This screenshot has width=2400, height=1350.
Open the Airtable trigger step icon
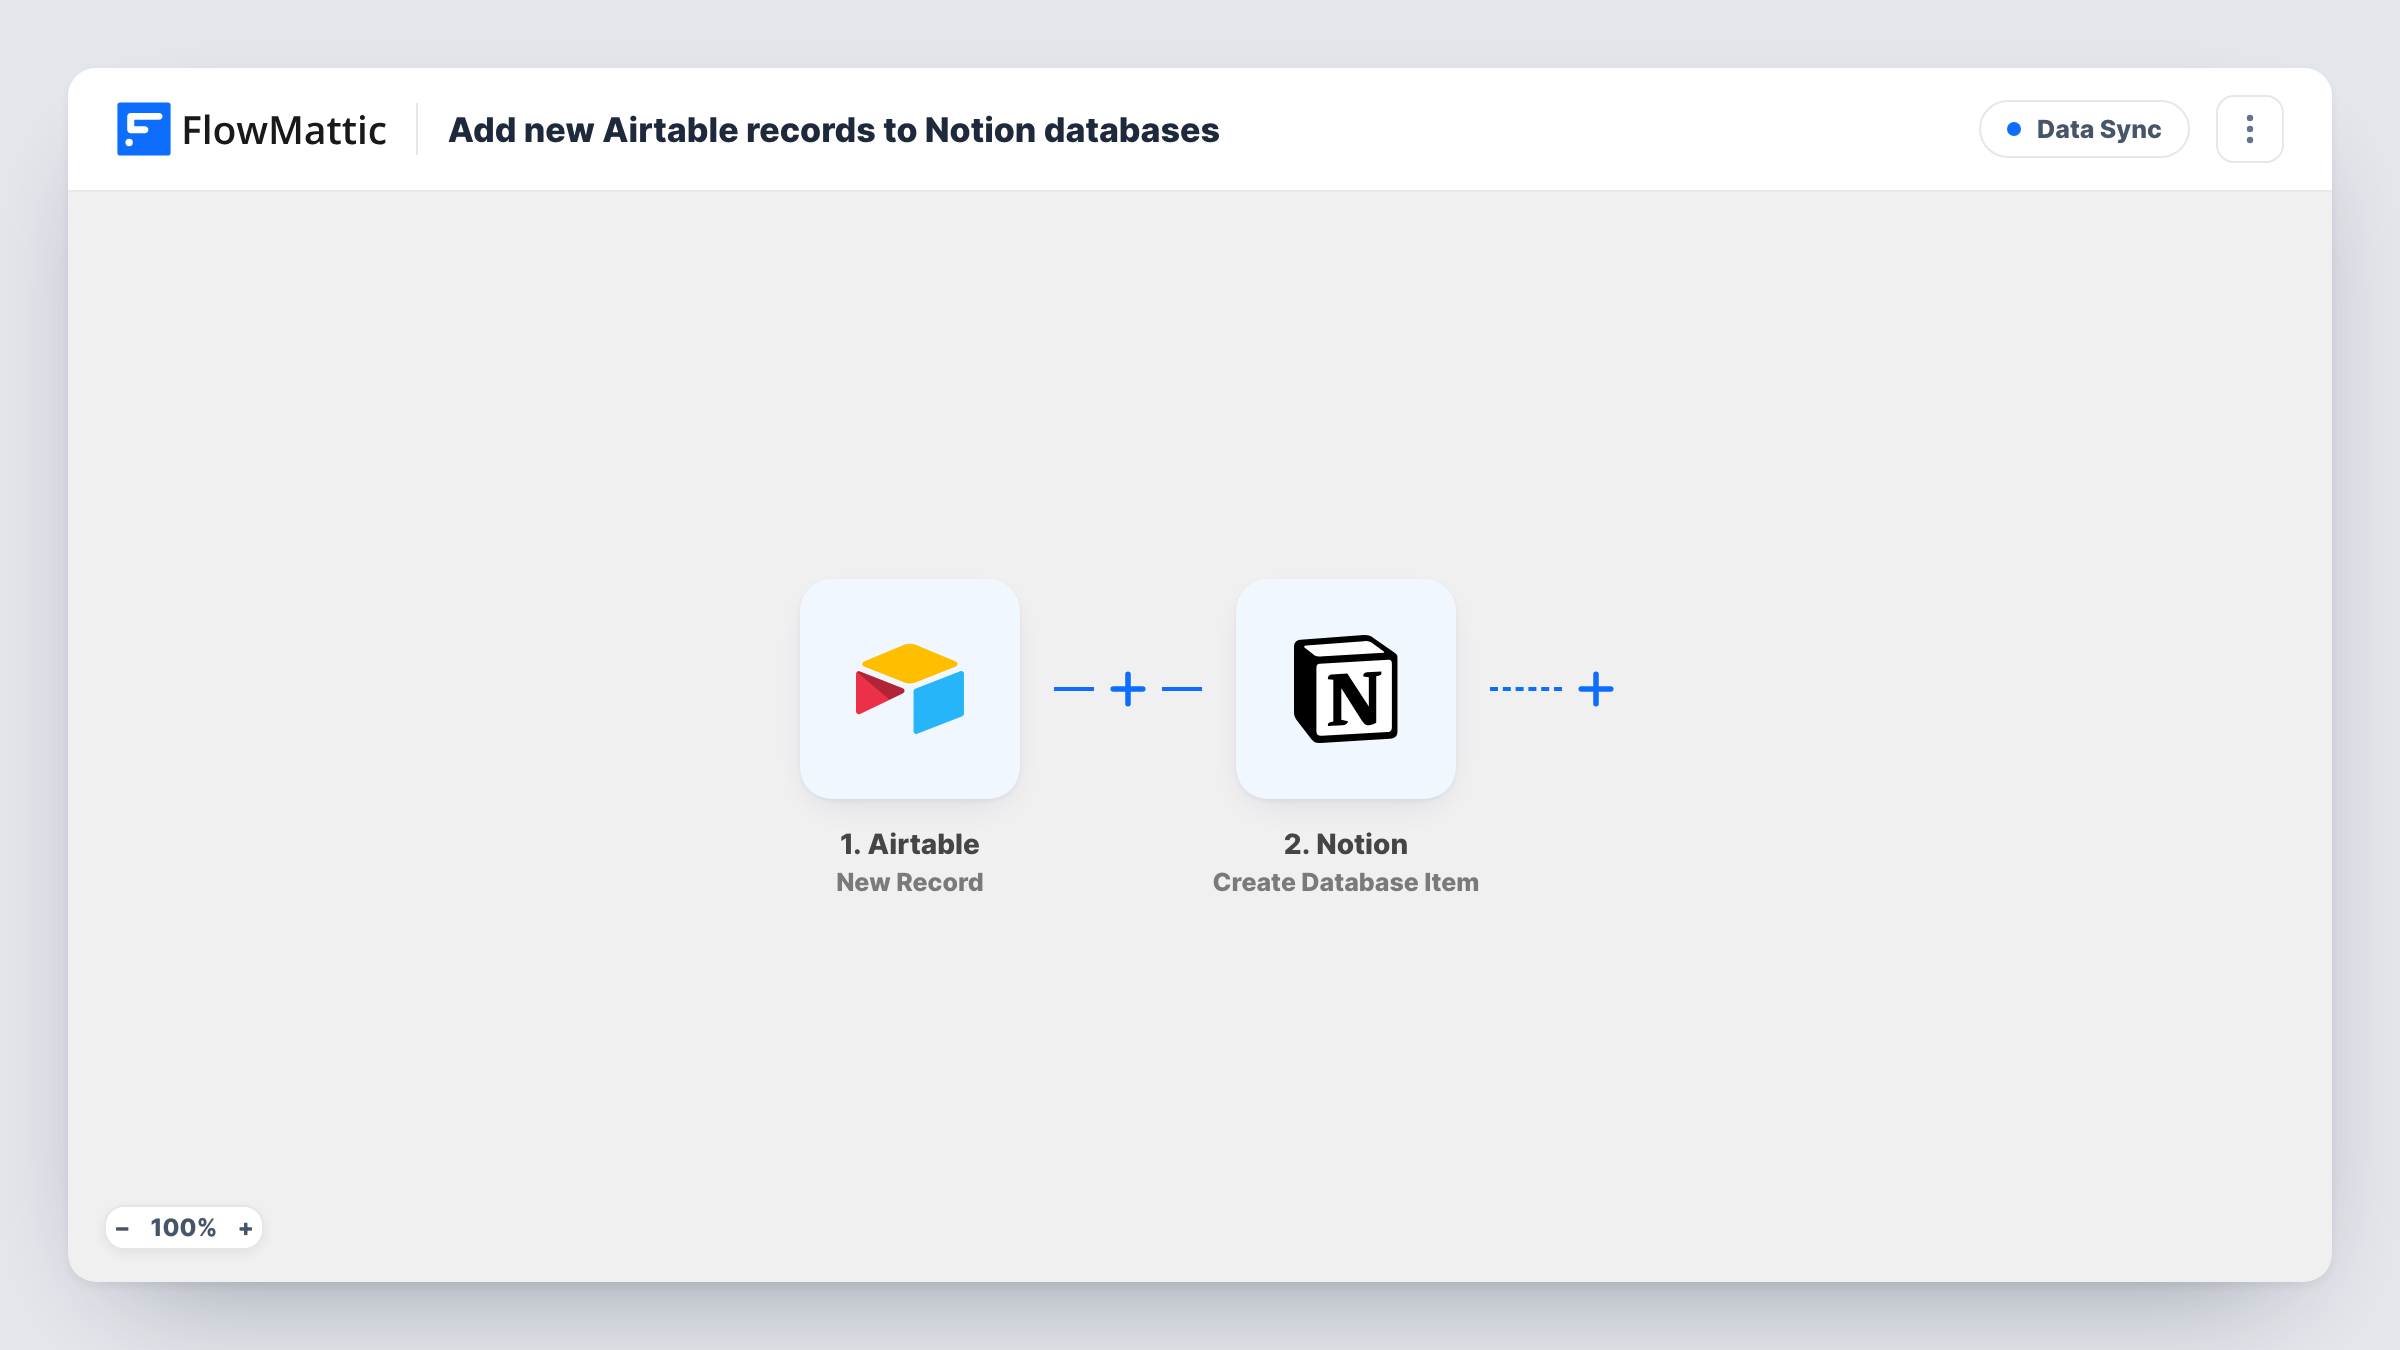point(909,688)
